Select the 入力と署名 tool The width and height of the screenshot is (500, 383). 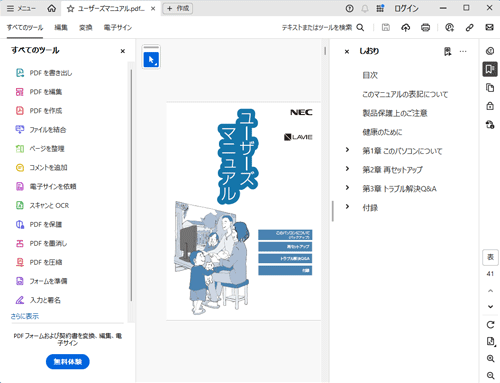tap(38, 300)
